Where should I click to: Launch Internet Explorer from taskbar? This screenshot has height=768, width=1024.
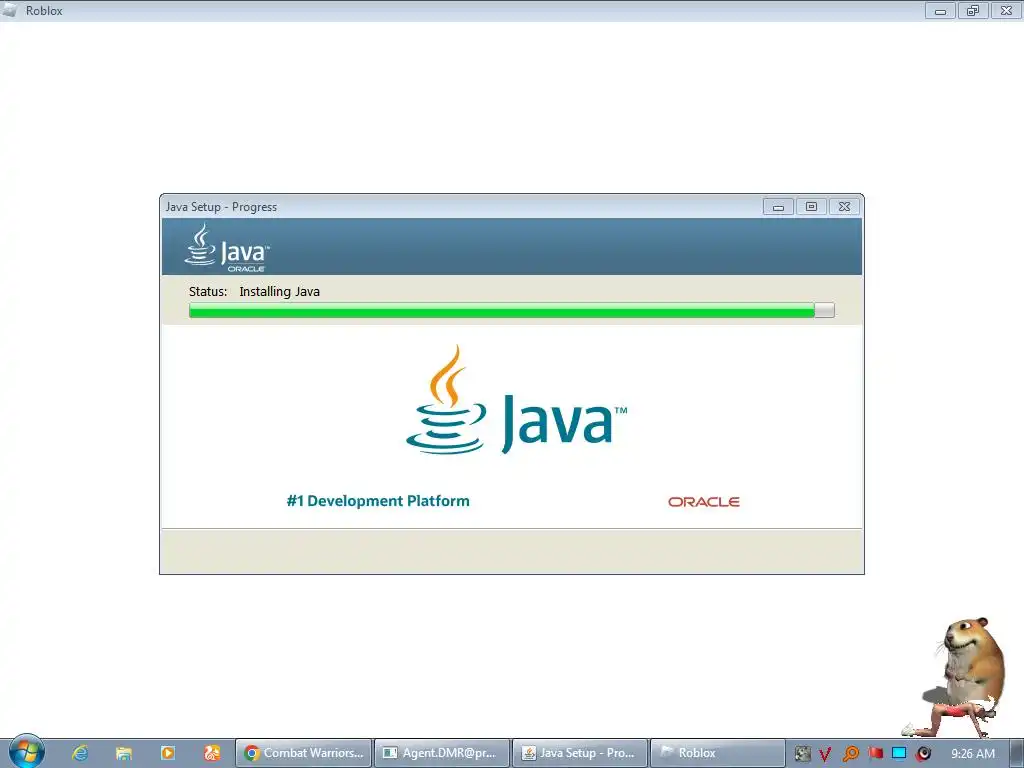pos(80,753)
